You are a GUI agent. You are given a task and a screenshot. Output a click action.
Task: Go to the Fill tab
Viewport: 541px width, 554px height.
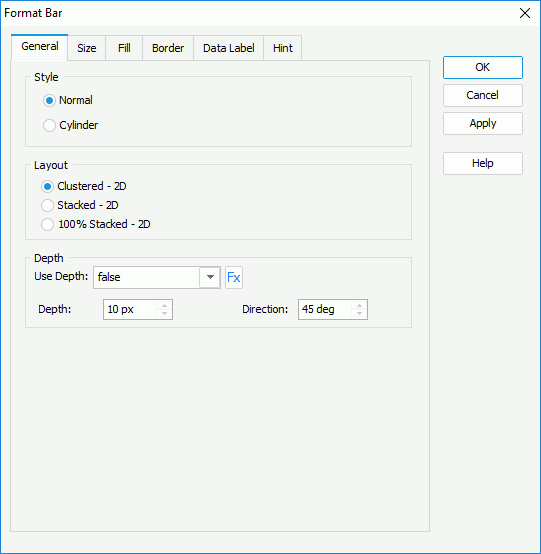coord(124,48)
